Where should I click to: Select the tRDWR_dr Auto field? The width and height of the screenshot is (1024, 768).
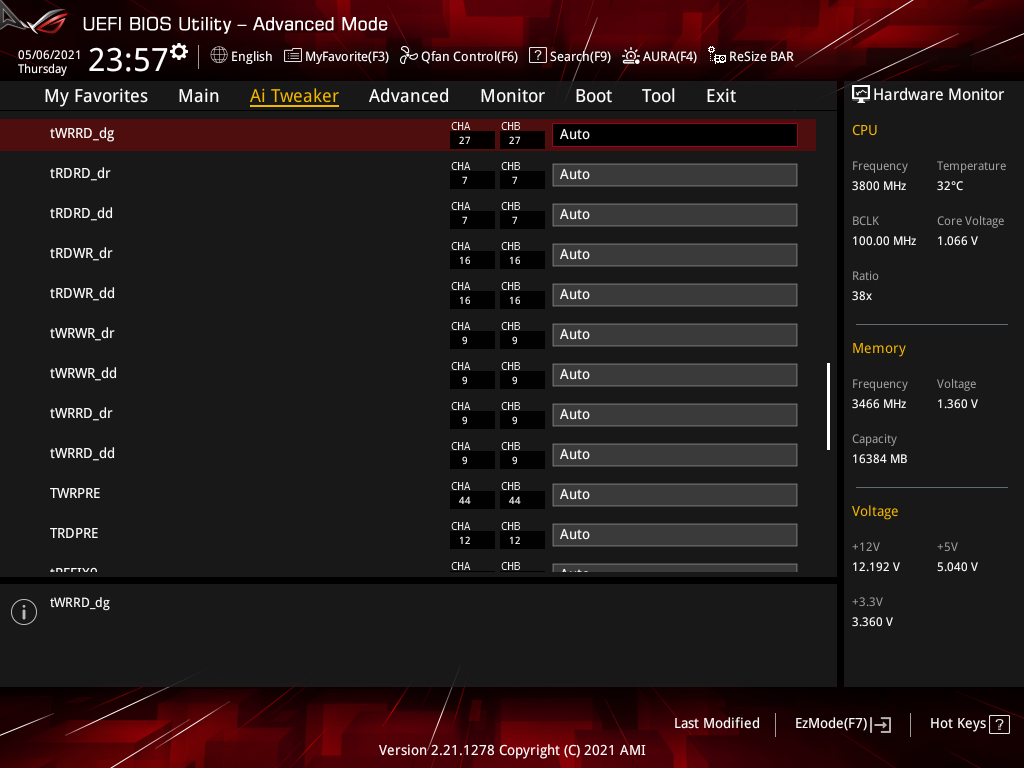click(675, 255)
